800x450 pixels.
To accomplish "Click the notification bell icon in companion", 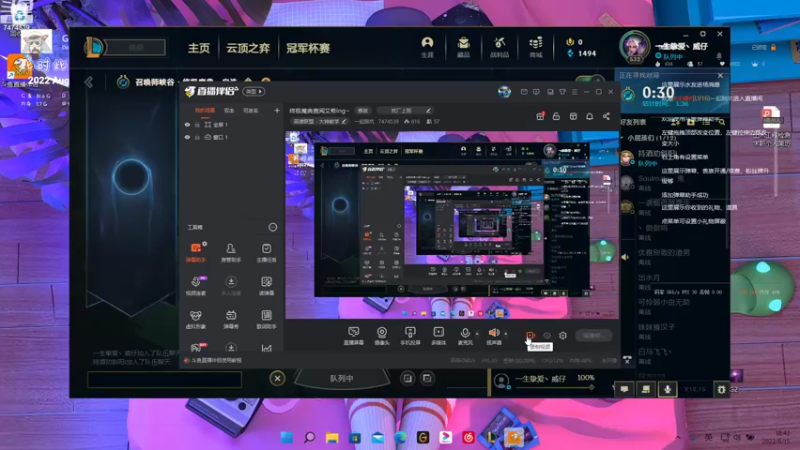I will (590, 116).
